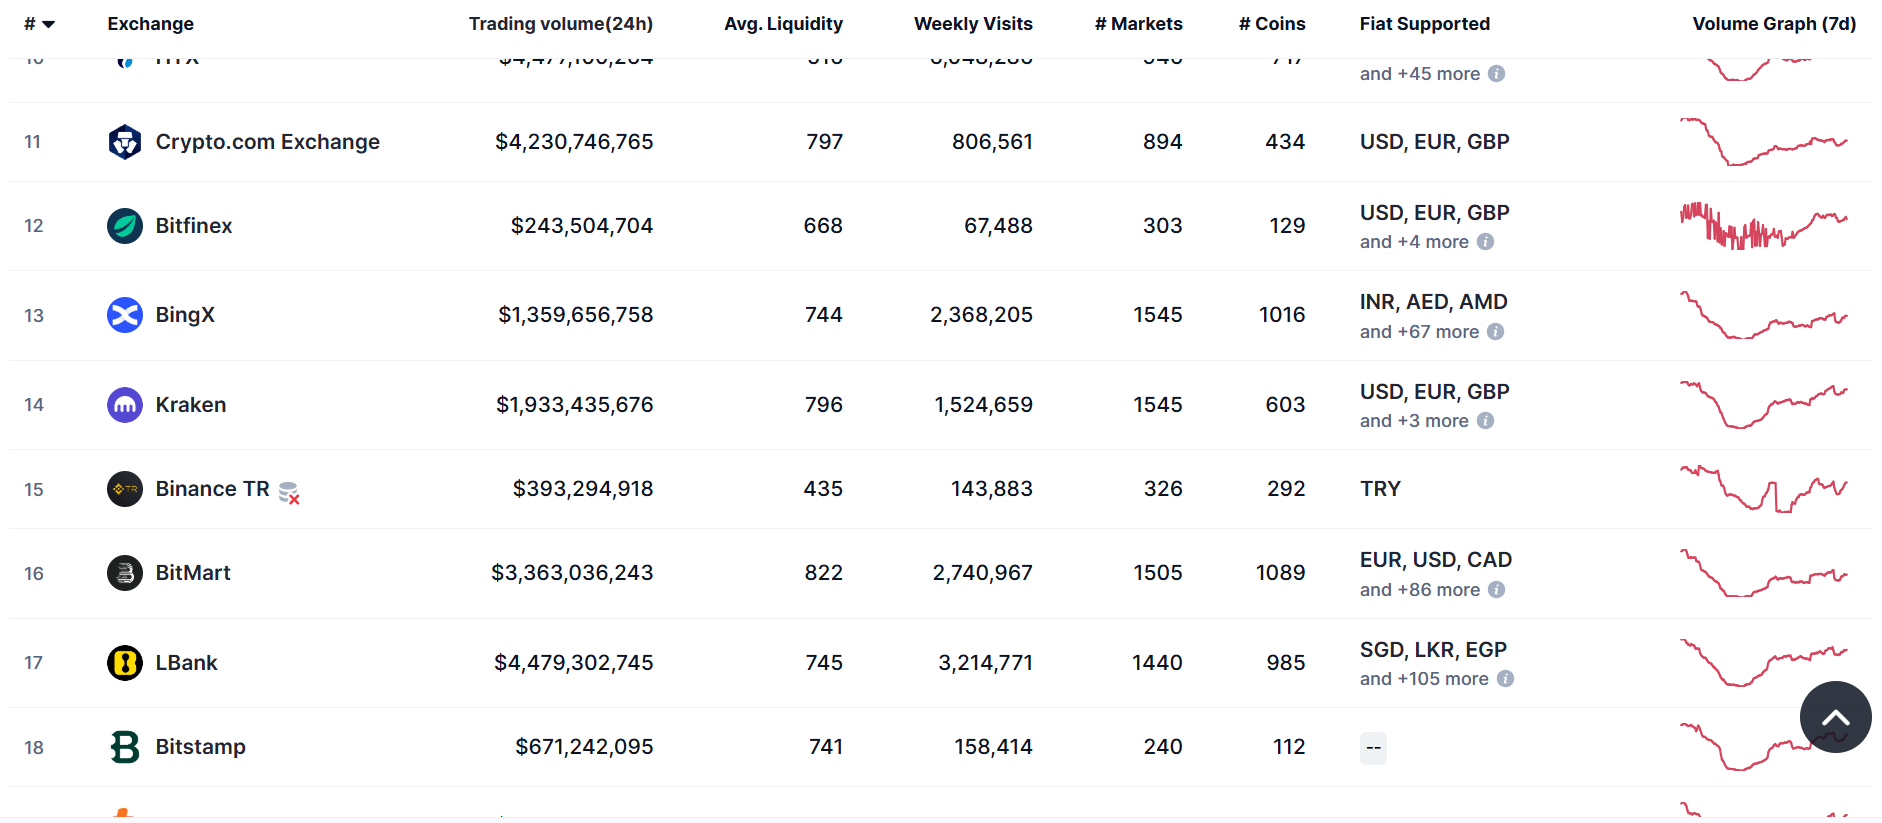
Task: Open the Binance TR exchange link
Action: (212, 489)
